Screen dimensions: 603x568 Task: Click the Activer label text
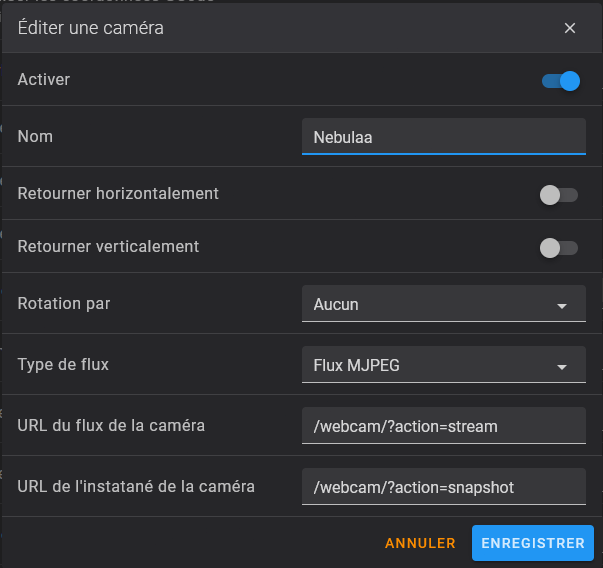(x=44, y=79)
